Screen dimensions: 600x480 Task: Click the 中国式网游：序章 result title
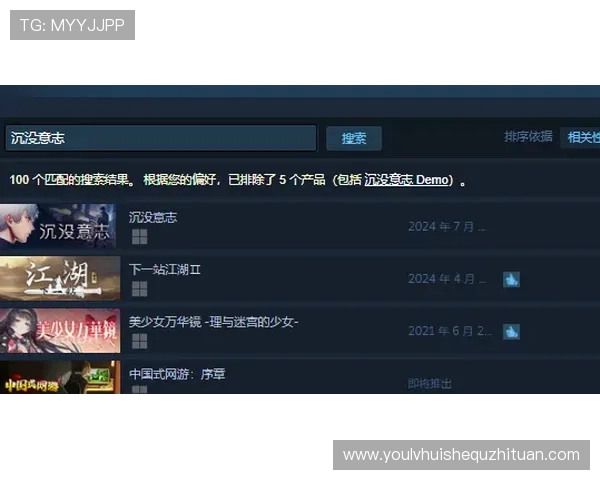click(x=177, y=374)
